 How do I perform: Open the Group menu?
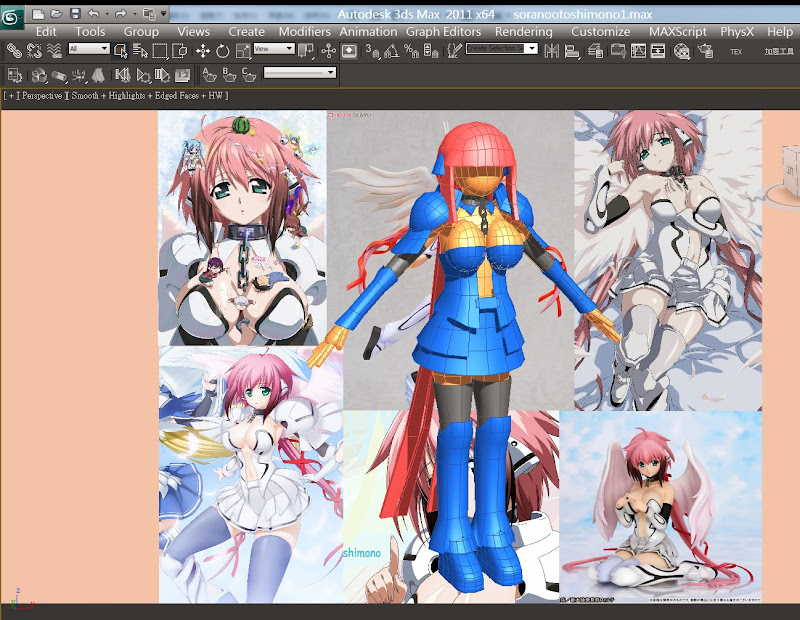point(141,32)
